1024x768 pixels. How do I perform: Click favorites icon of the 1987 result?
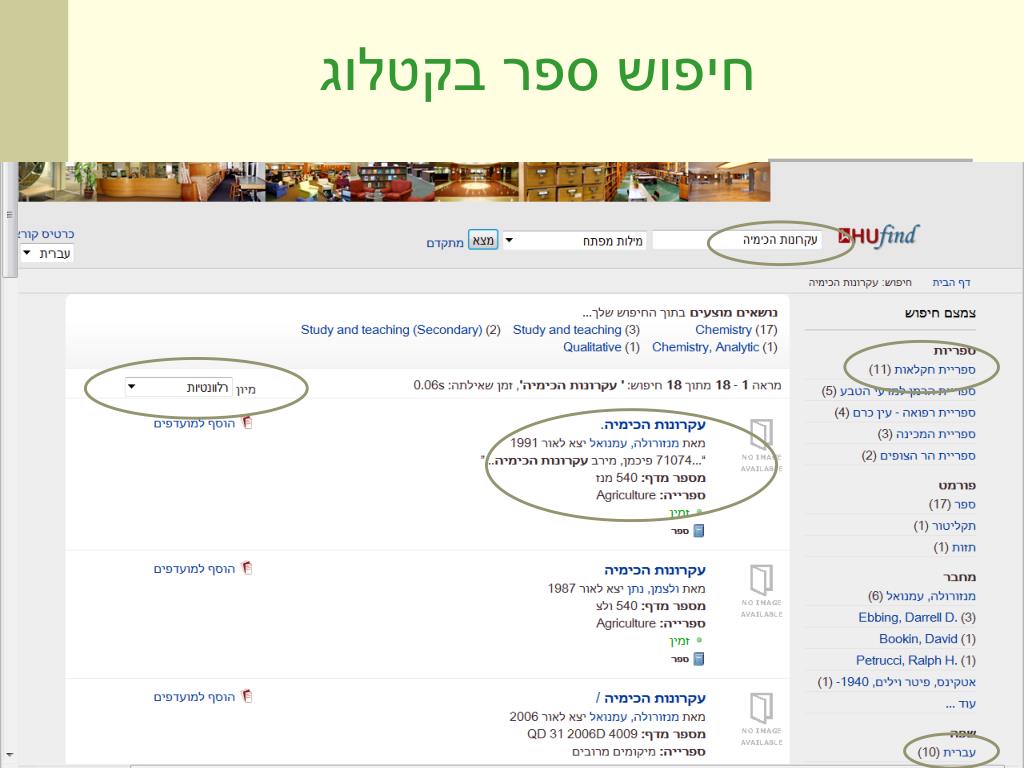247,568
